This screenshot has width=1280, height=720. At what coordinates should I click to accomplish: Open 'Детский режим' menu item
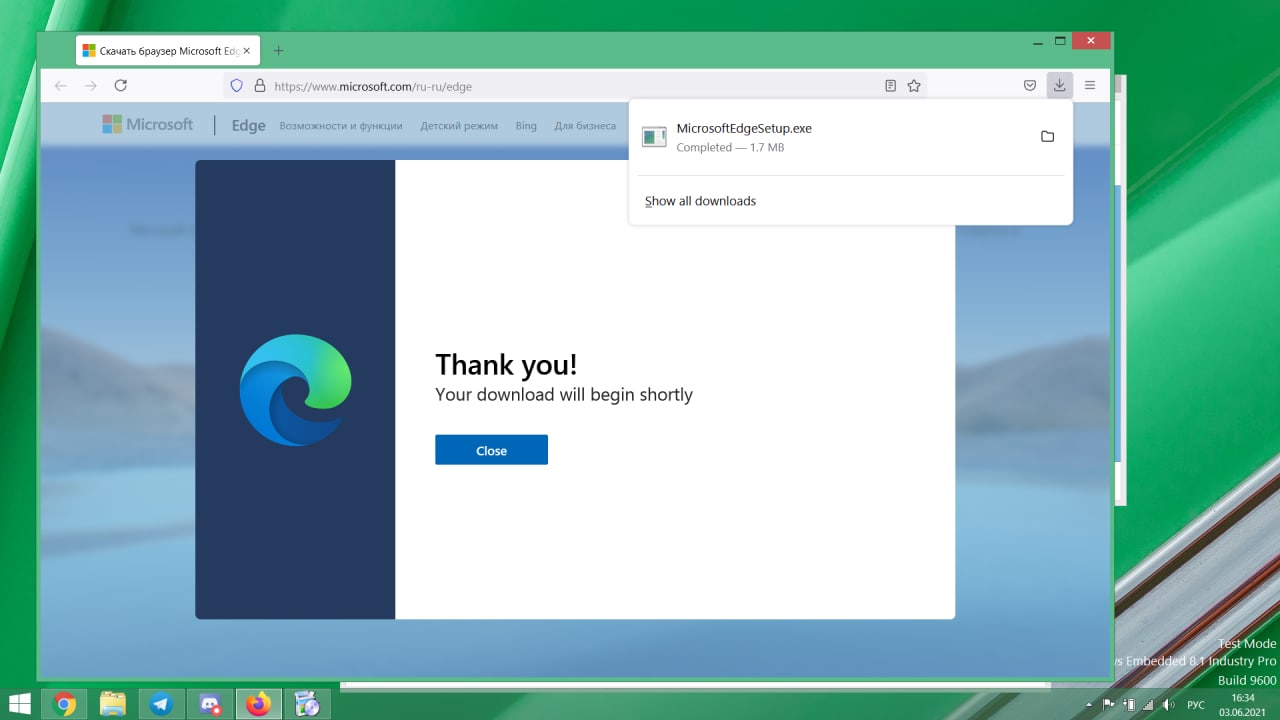pyautogui.click(x=459, y=126)
